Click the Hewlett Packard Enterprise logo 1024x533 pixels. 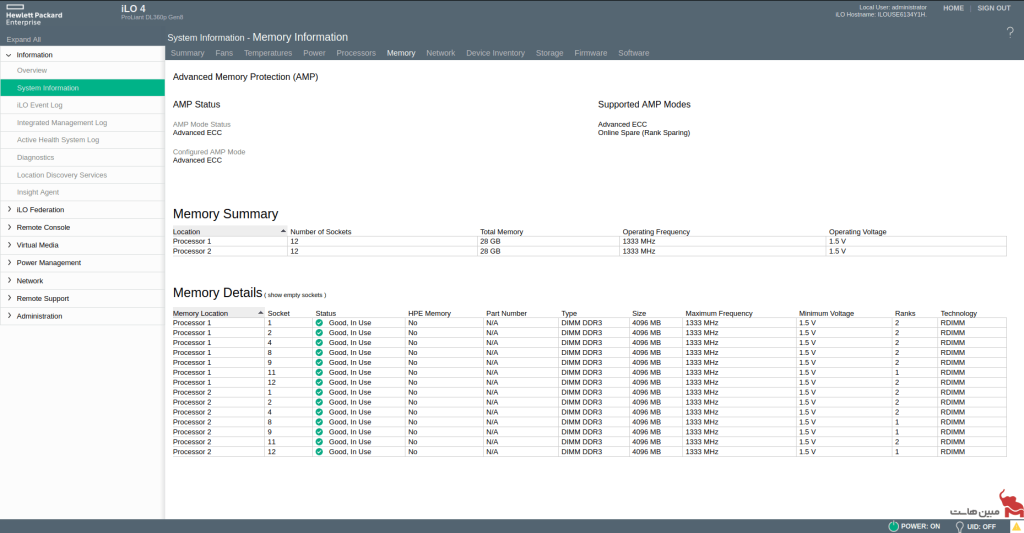pos(34,14)
